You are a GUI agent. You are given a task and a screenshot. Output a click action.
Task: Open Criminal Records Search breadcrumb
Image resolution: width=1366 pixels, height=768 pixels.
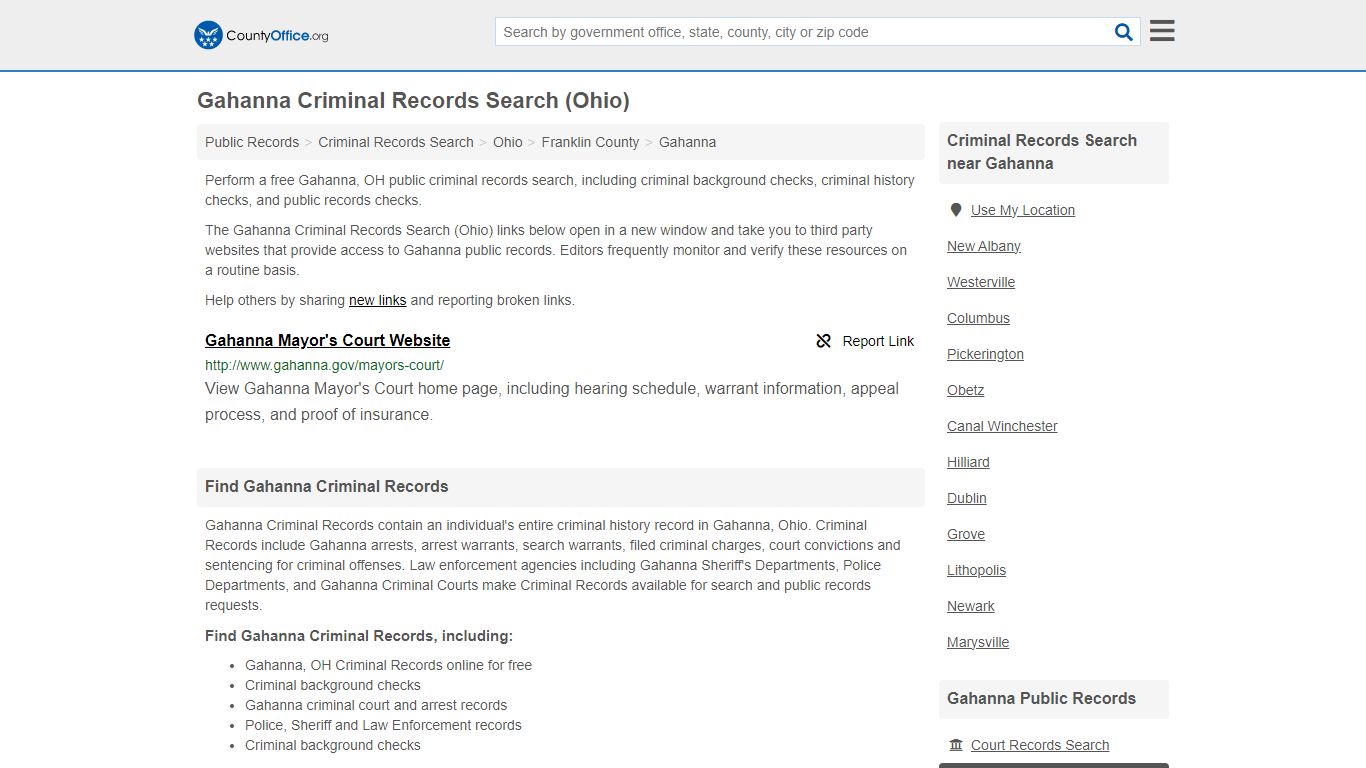click(396, 142)
